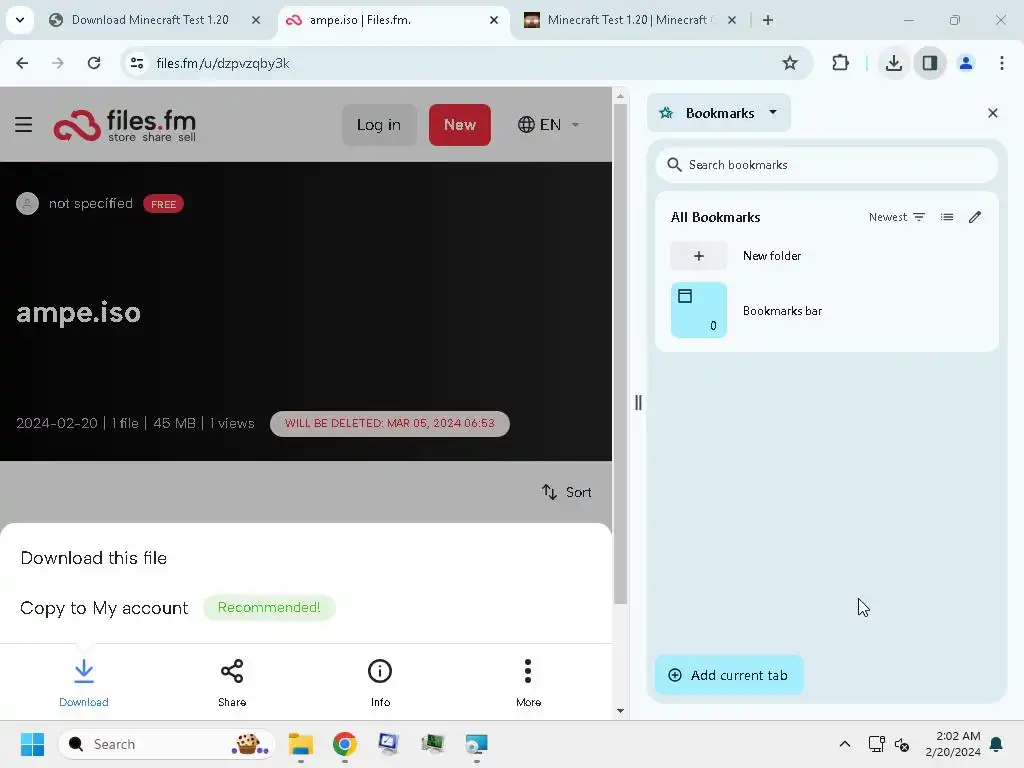The height and width of the screenshot is (768, 1024).
Task: Open the Chrome profile icon
Action: 966,63
